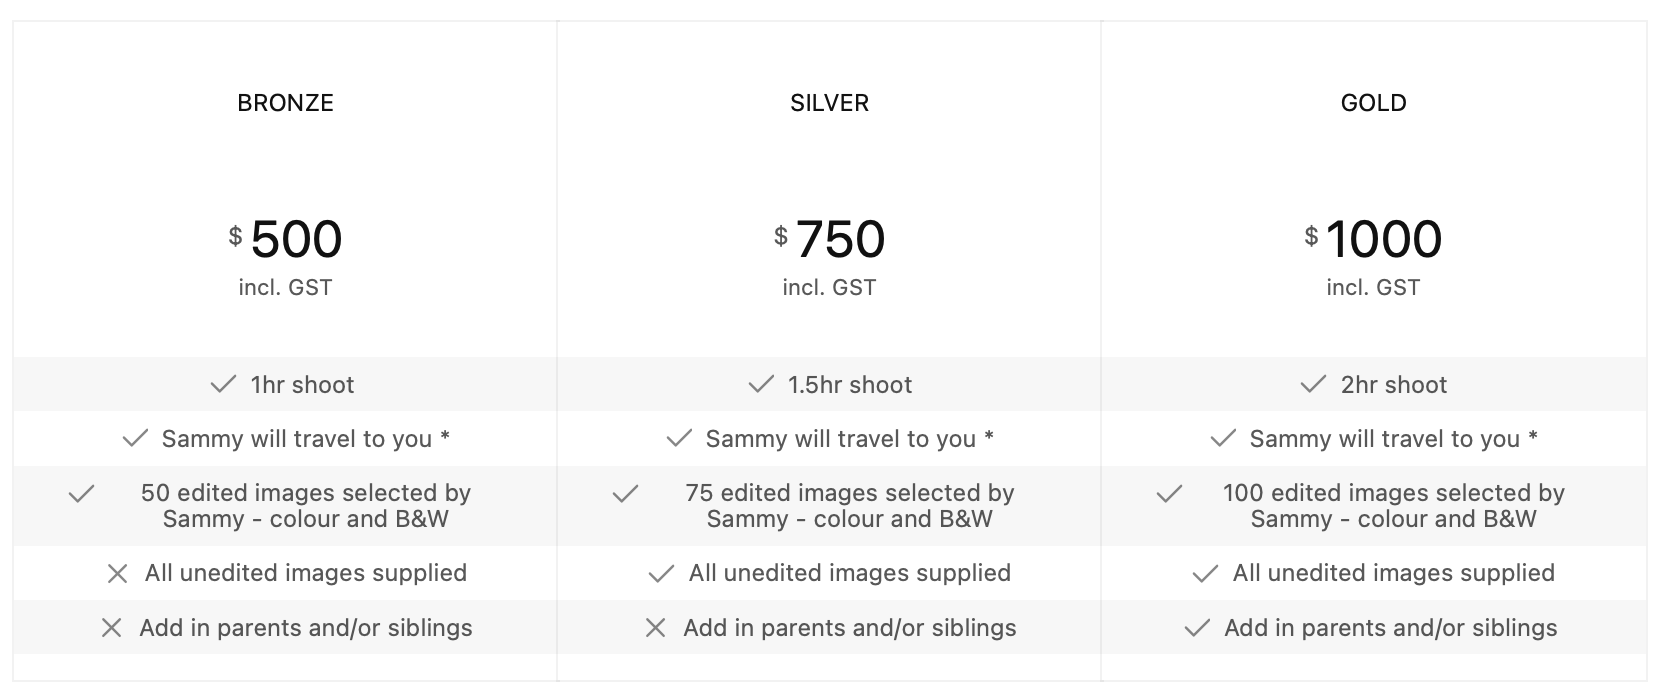Click checkmark beside 75 edited images
The height and width of the screenshot is (700, 1660).
click(625, 494)
